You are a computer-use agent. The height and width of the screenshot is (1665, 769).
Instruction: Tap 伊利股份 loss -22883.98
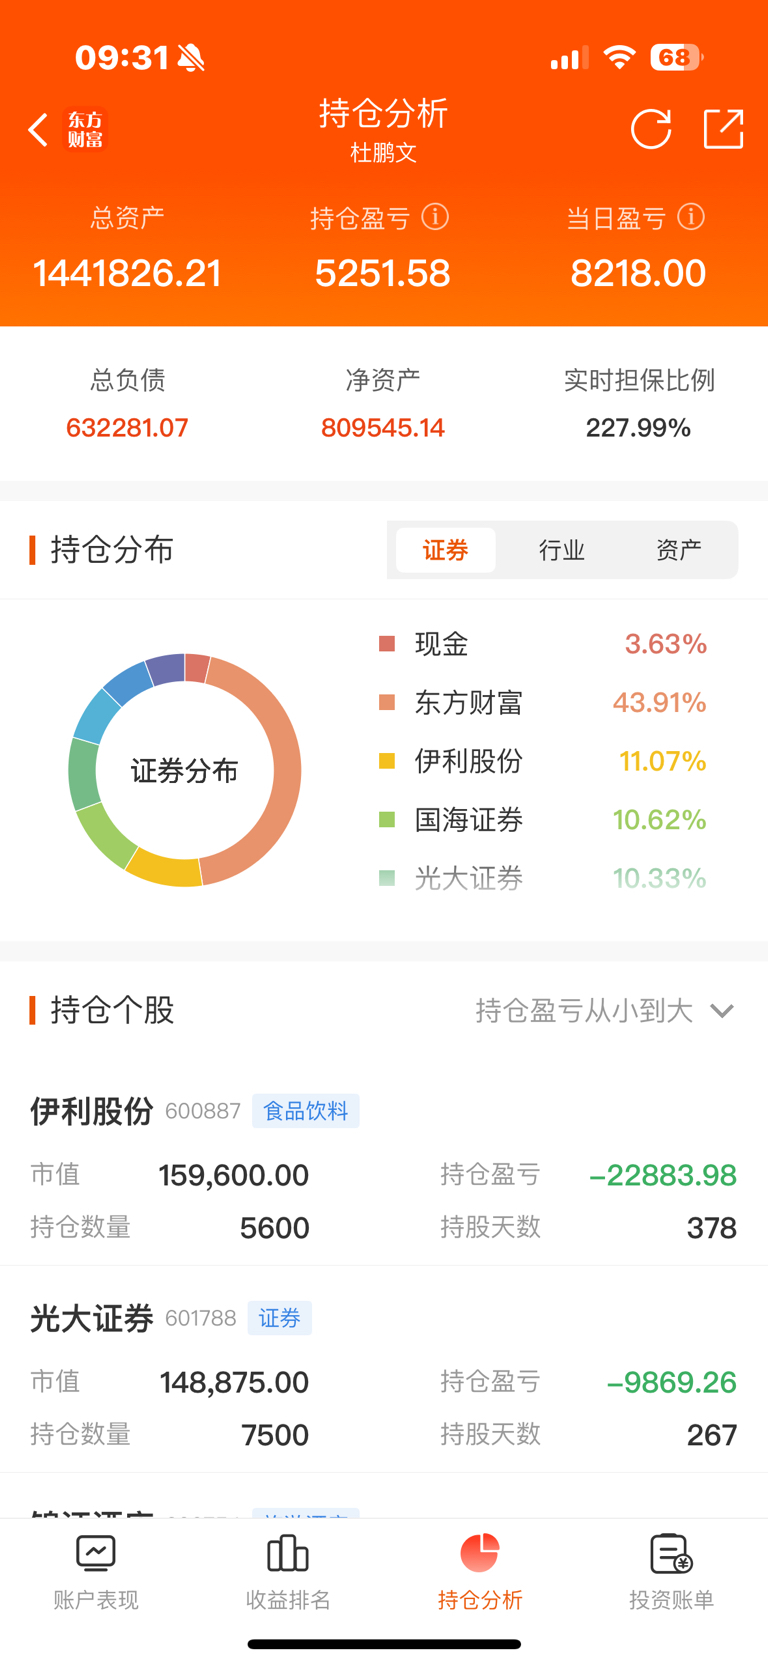click(x=663, y=1175)
